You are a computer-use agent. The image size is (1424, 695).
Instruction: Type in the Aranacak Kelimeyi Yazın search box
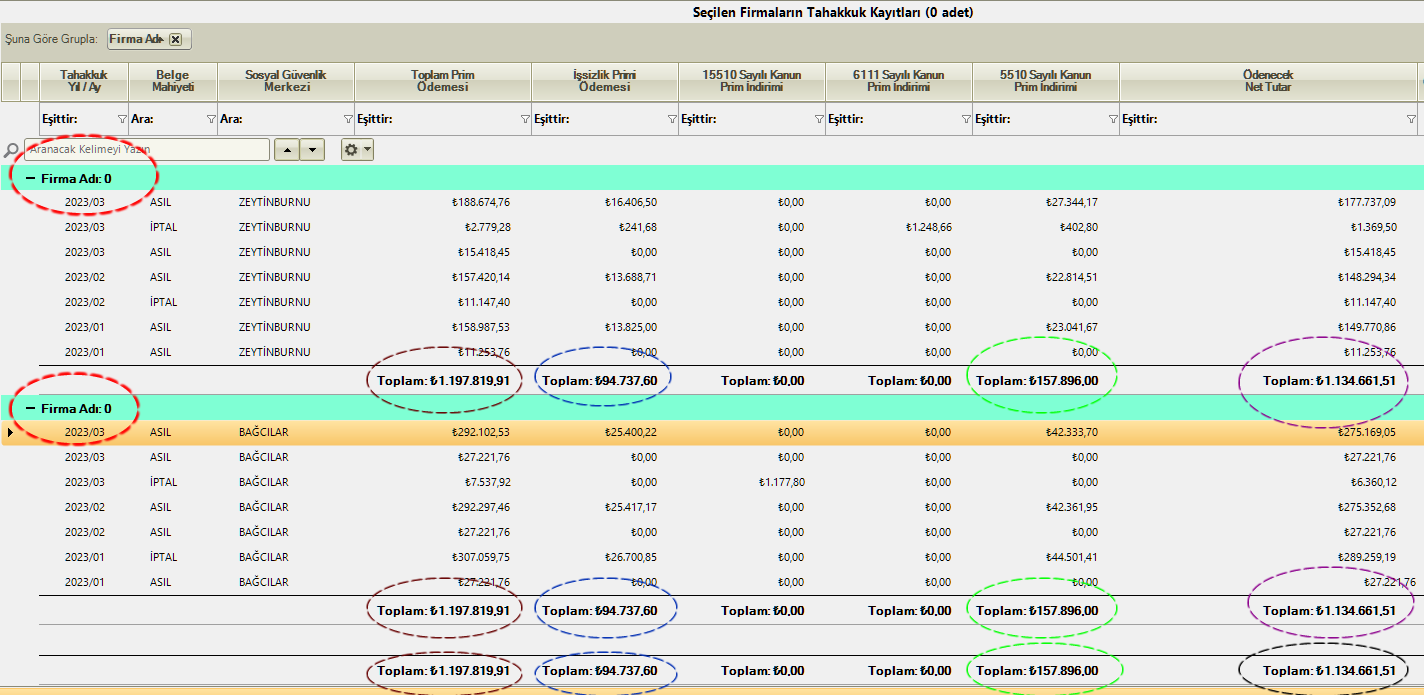click(147, 150)
